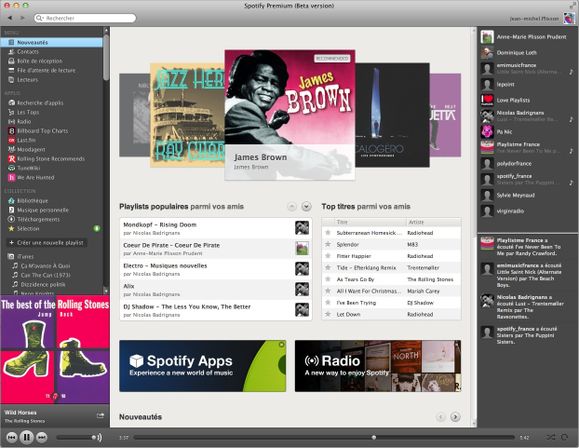The height and width of the screenshot is (448, 579).
Task: Click the James Brown featured album cover
Action: (290, 115)
